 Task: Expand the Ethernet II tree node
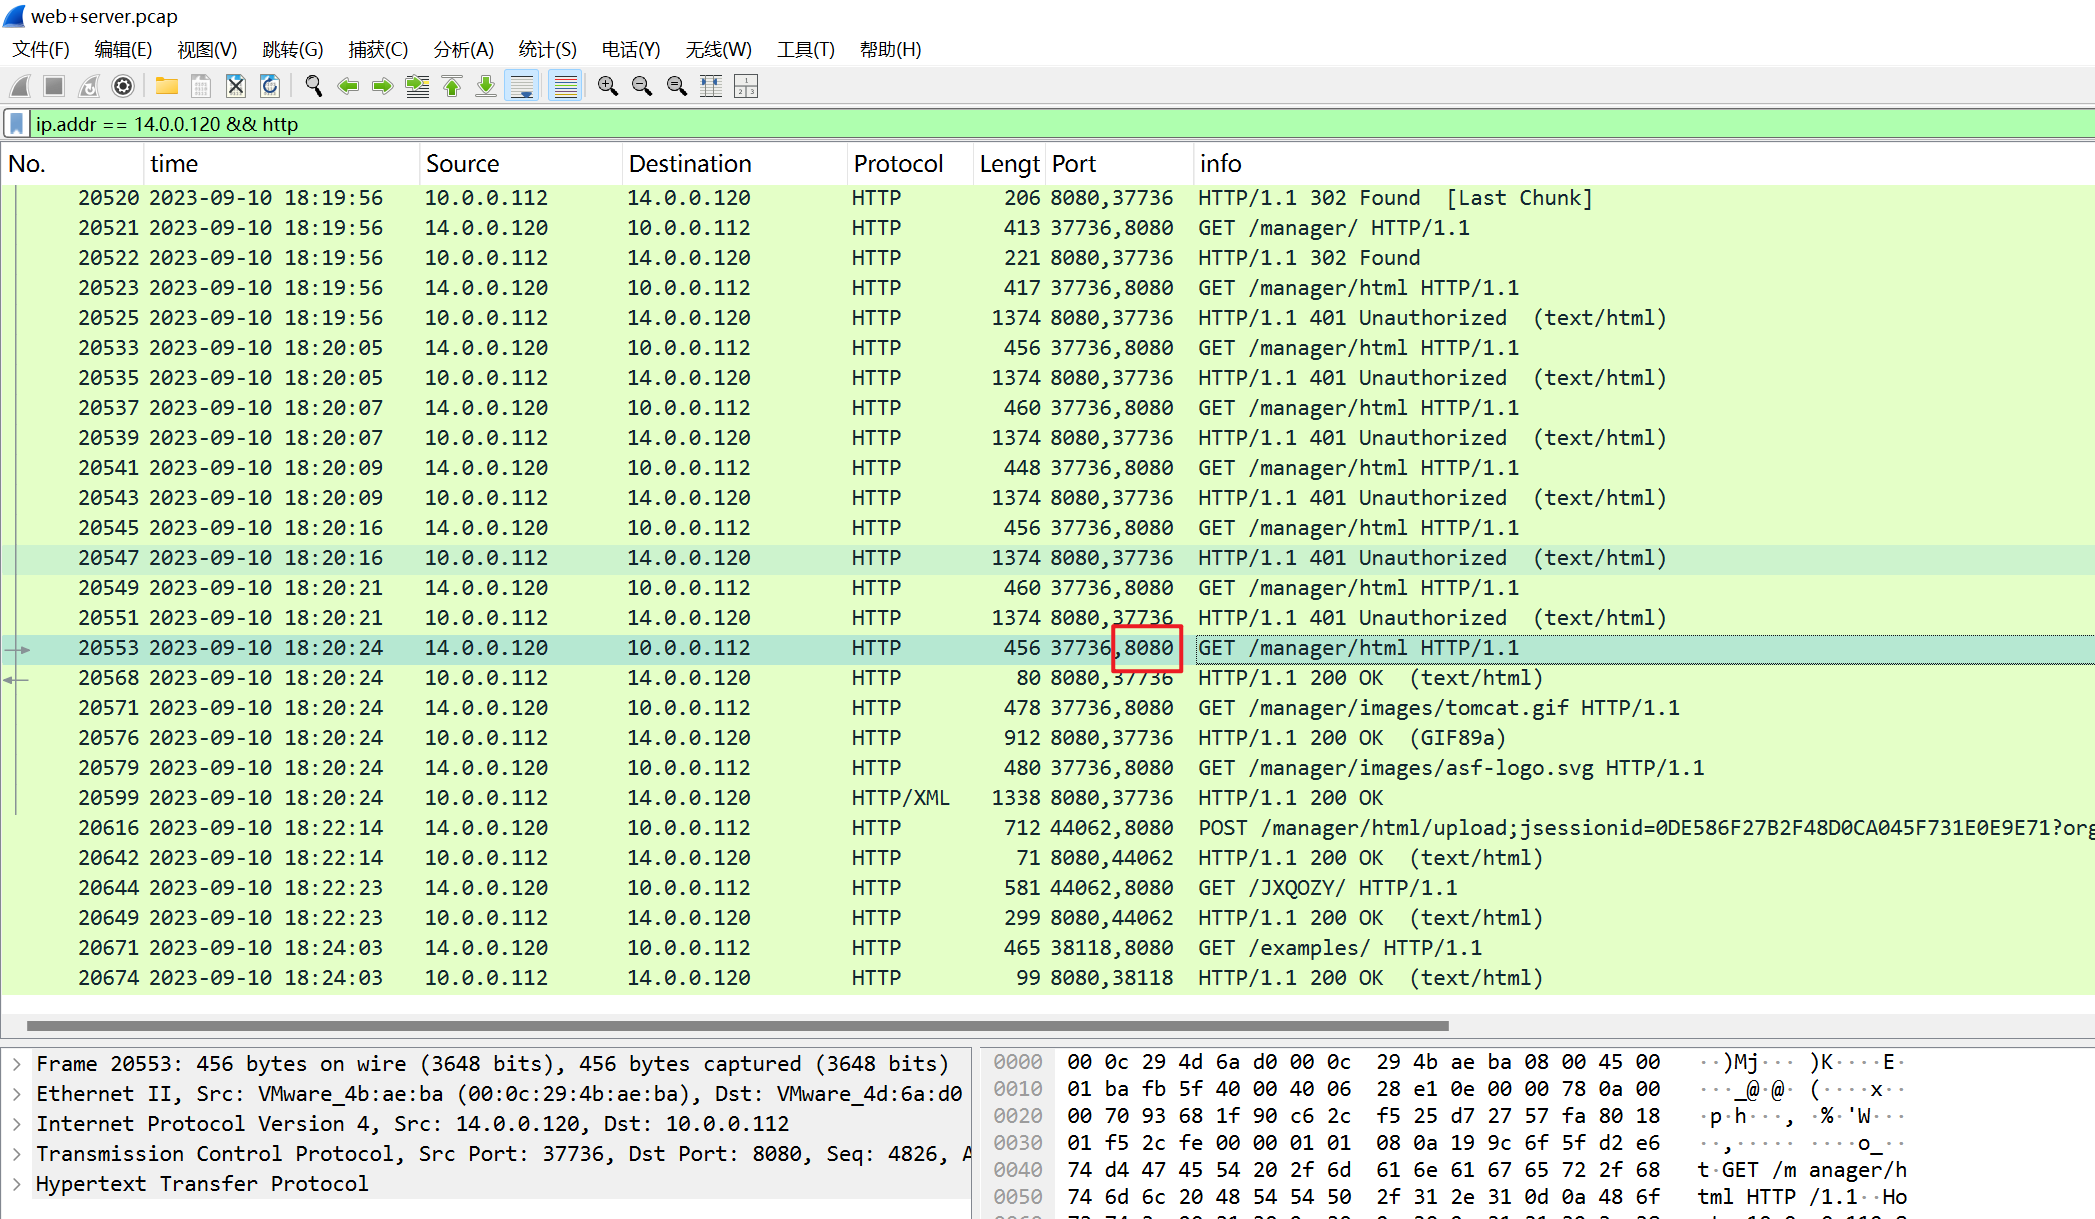tap(17, 1094)
